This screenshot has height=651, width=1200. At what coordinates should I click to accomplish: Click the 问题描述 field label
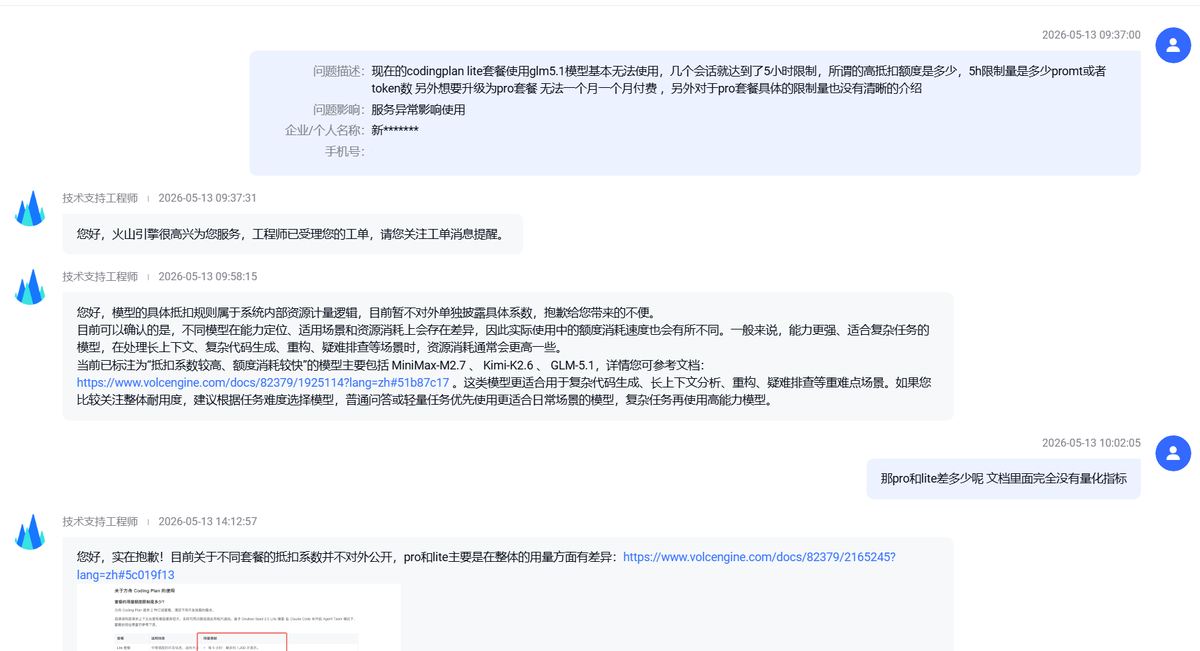[339, 71]
